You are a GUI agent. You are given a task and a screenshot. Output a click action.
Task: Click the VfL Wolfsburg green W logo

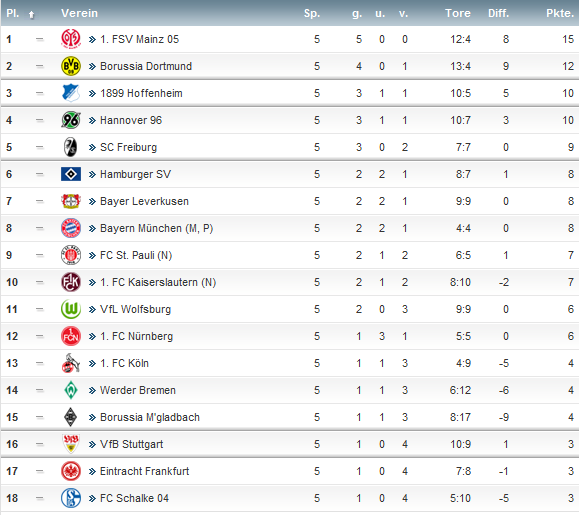pos(71,309)
